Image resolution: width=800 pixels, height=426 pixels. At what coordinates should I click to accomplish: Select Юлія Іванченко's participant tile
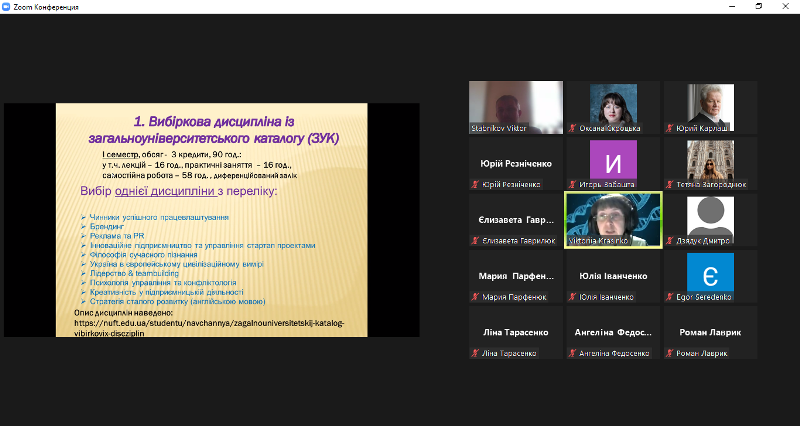coord(613,276)
